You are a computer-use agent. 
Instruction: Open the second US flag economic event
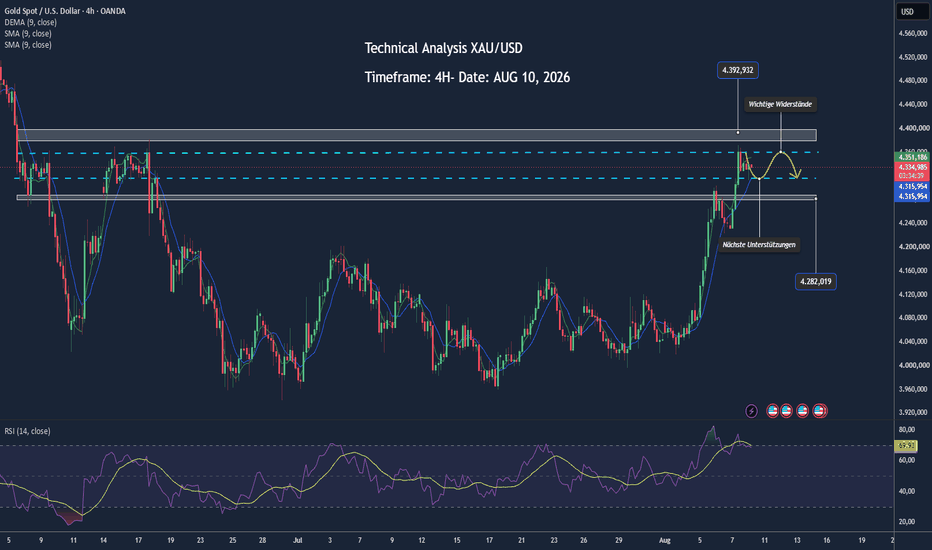click(x=786, y=411)
